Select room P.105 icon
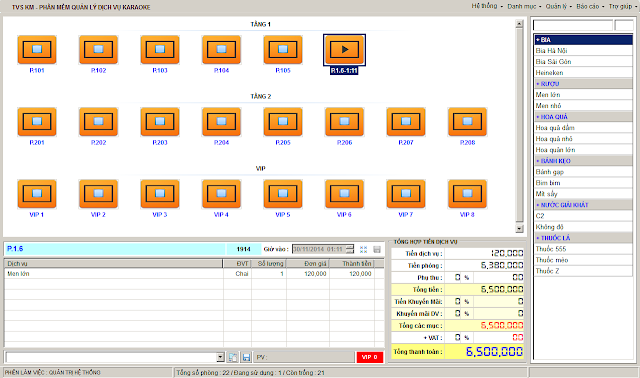Viewport: 640px width, 378px height. (x=283, y=49)
